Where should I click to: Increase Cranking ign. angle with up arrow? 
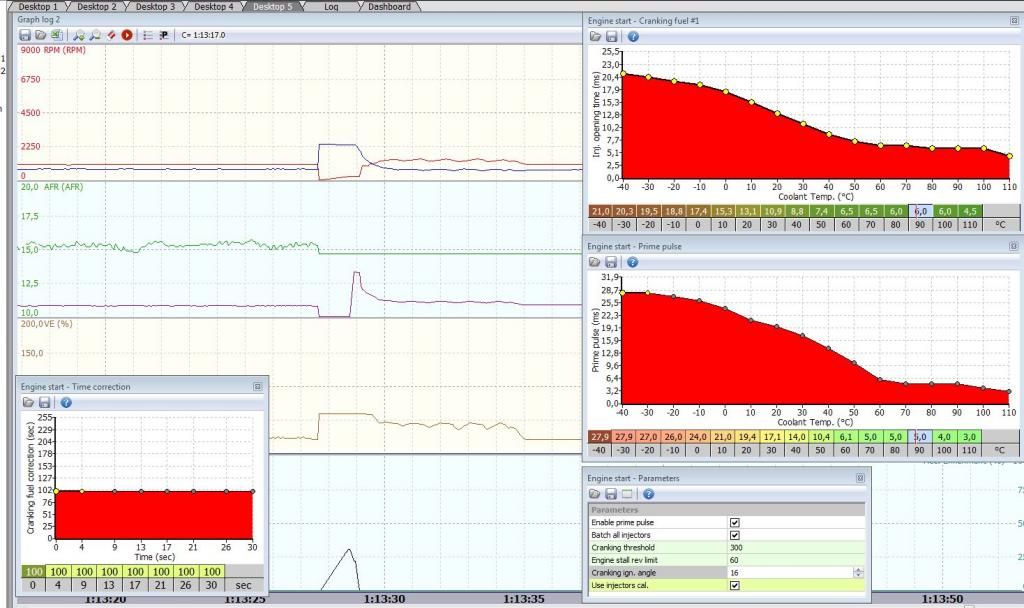tap(858, 569)
